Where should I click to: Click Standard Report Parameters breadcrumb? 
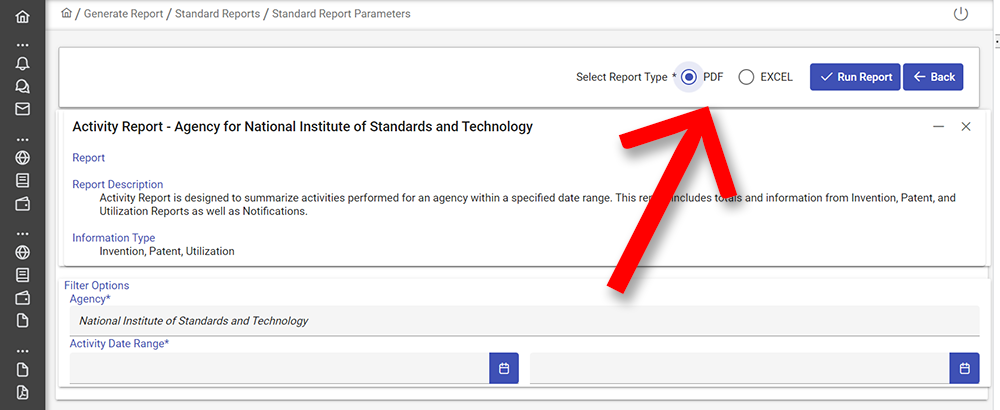[x=341, y=13]
